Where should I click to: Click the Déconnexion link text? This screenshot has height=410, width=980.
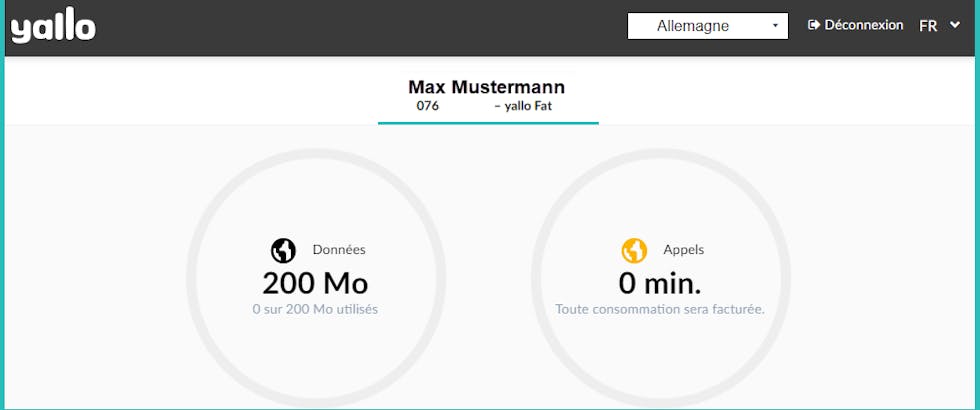(x=864, y=25)
